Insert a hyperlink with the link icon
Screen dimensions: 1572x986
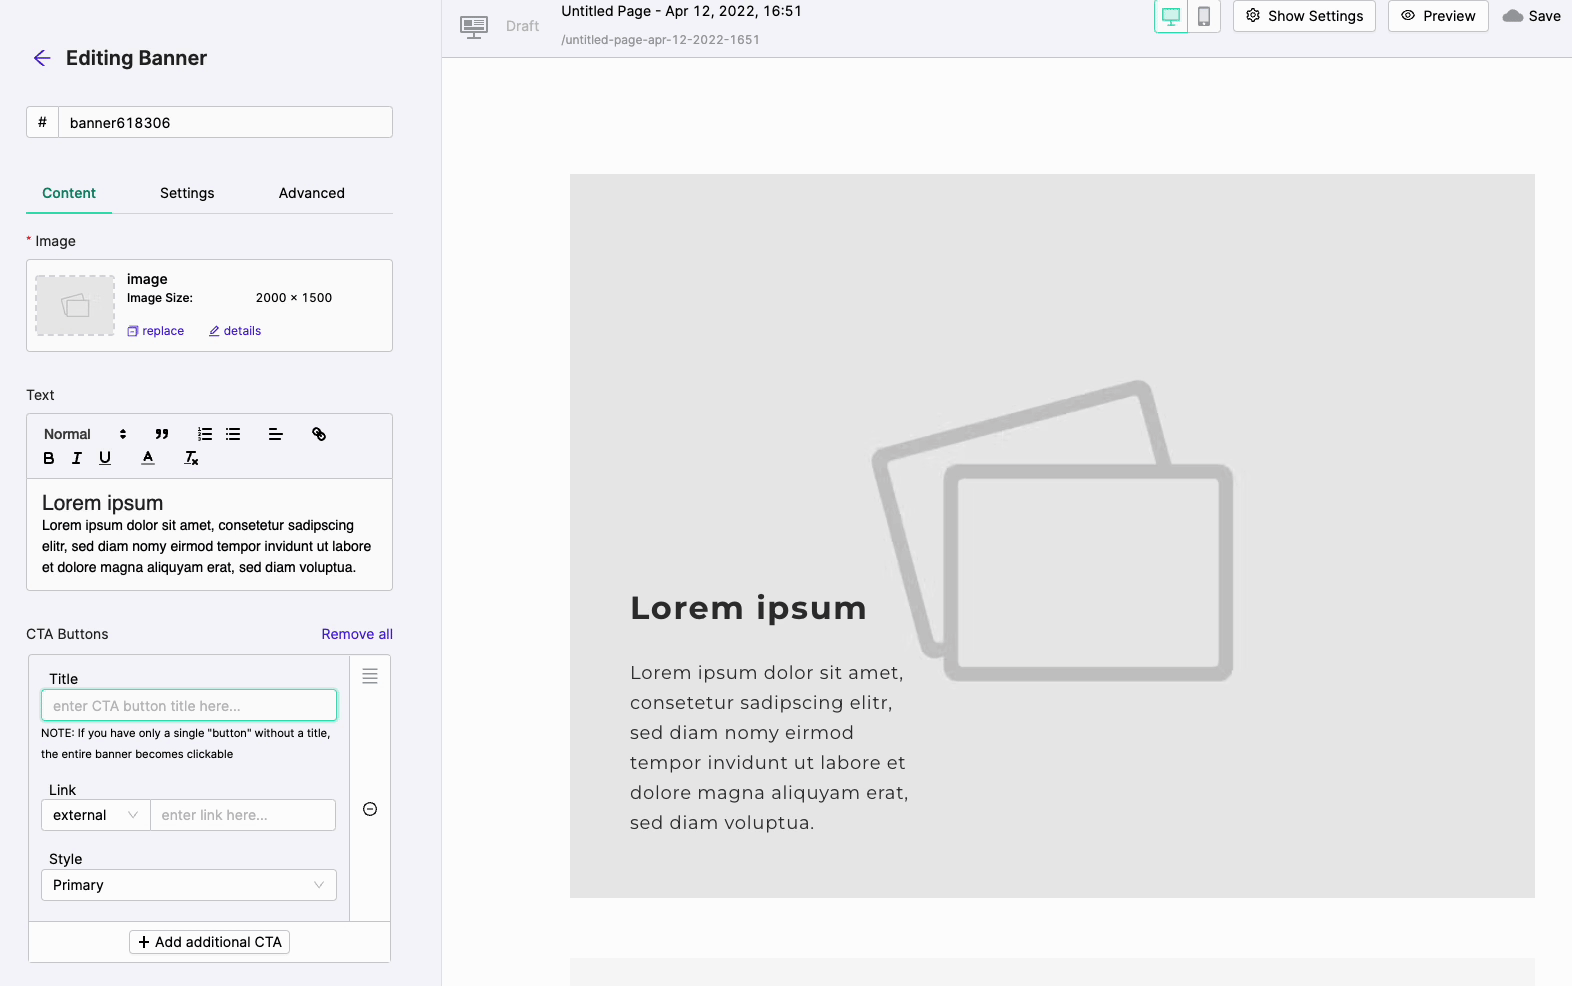click(319, 434)
